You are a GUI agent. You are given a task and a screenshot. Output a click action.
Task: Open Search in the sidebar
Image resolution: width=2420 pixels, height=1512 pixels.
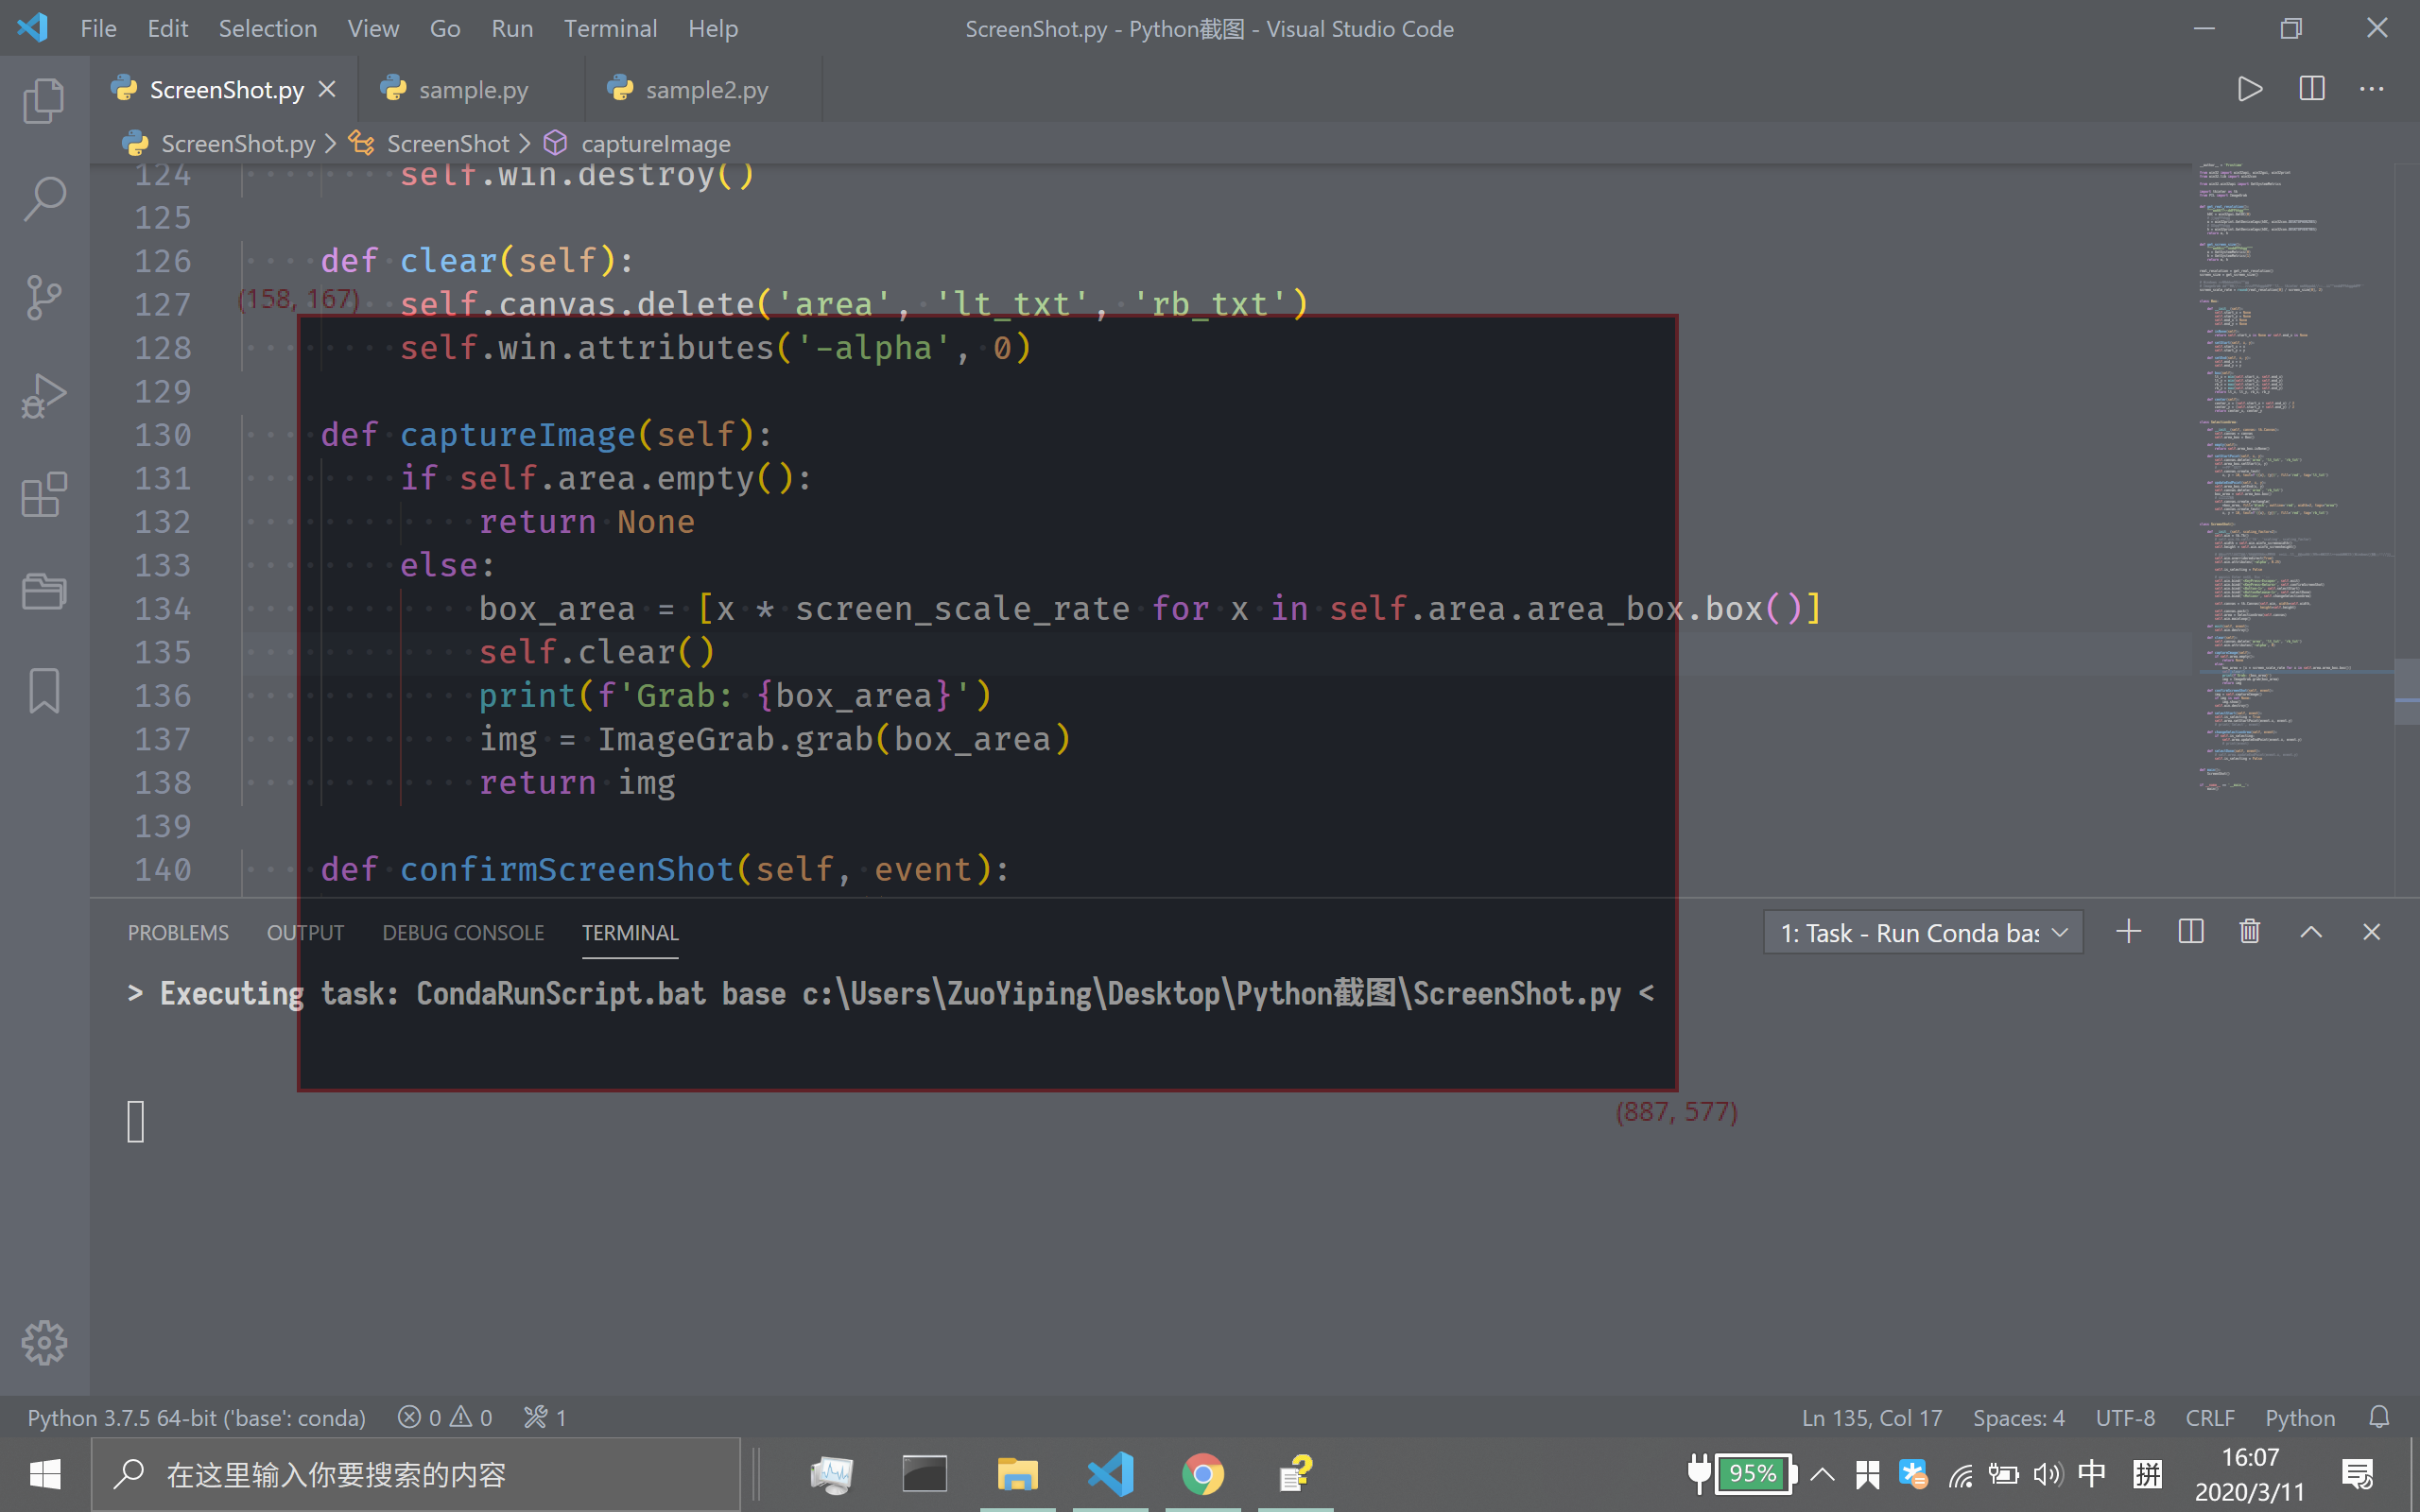[x=44, y=198]
